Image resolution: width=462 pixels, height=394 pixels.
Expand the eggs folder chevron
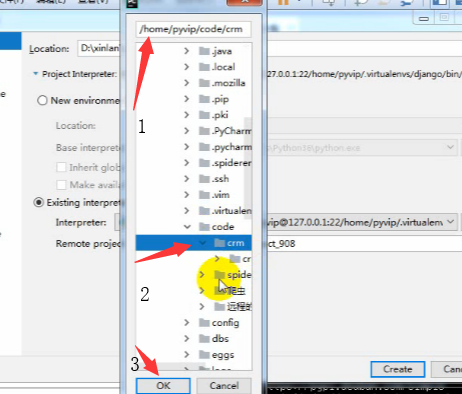[187, 355]
